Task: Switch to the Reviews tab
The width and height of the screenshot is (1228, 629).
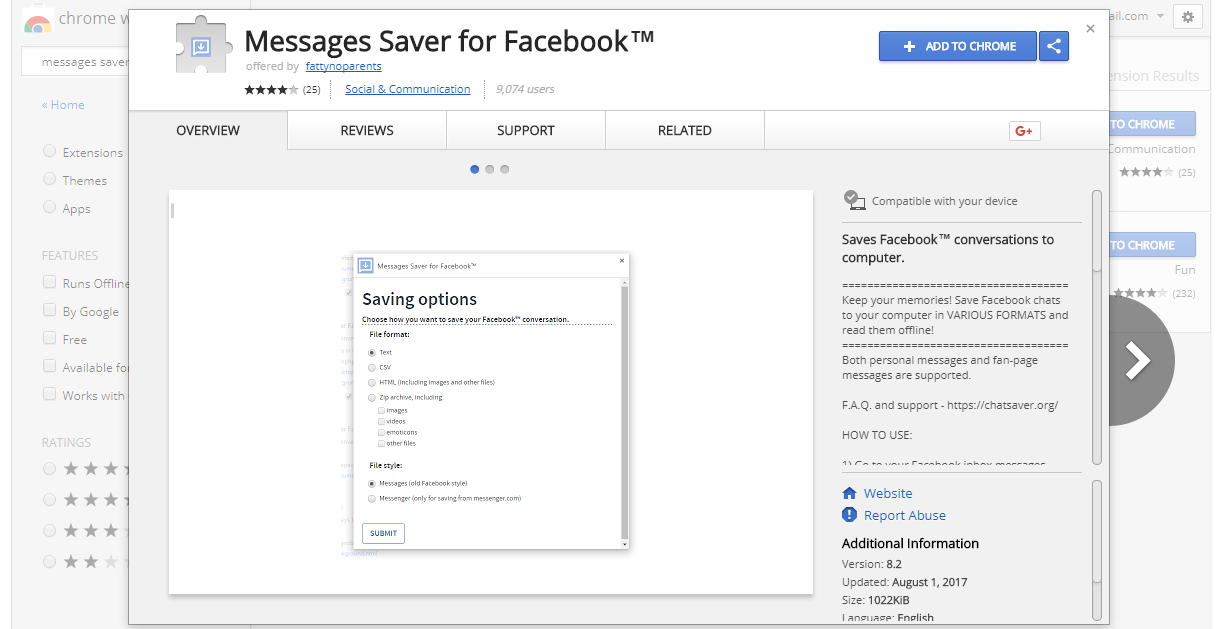Action: pyautogui.click(x=367, y=130)
